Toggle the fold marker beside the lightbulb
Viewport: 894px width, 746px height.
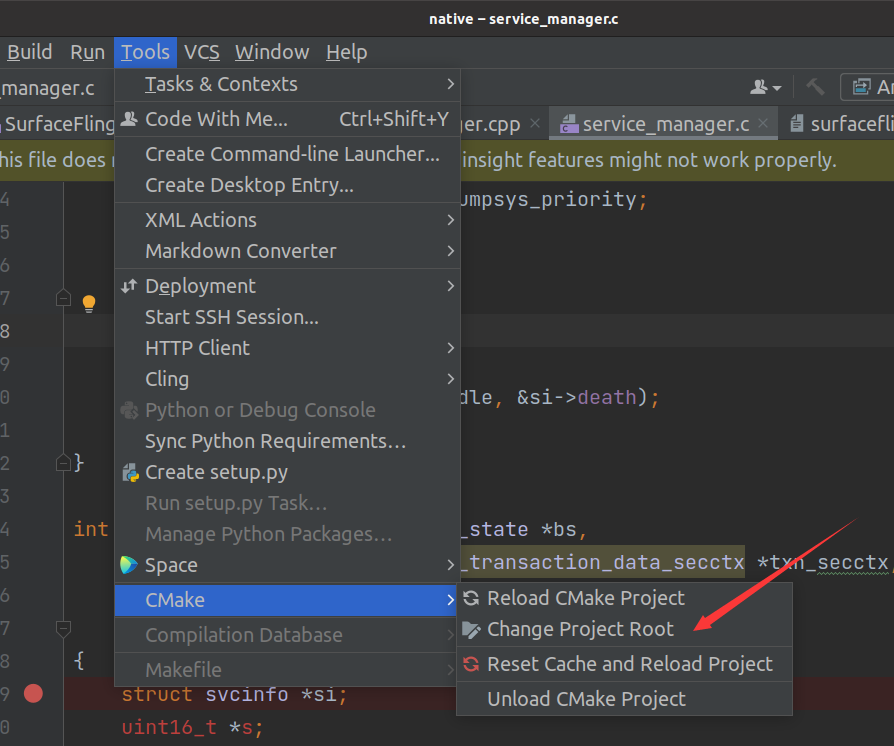(x=63, y=298)
